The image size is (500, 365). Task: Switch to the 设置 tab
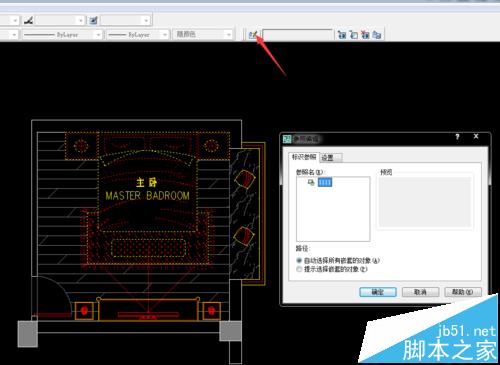(x=330, y=158)
